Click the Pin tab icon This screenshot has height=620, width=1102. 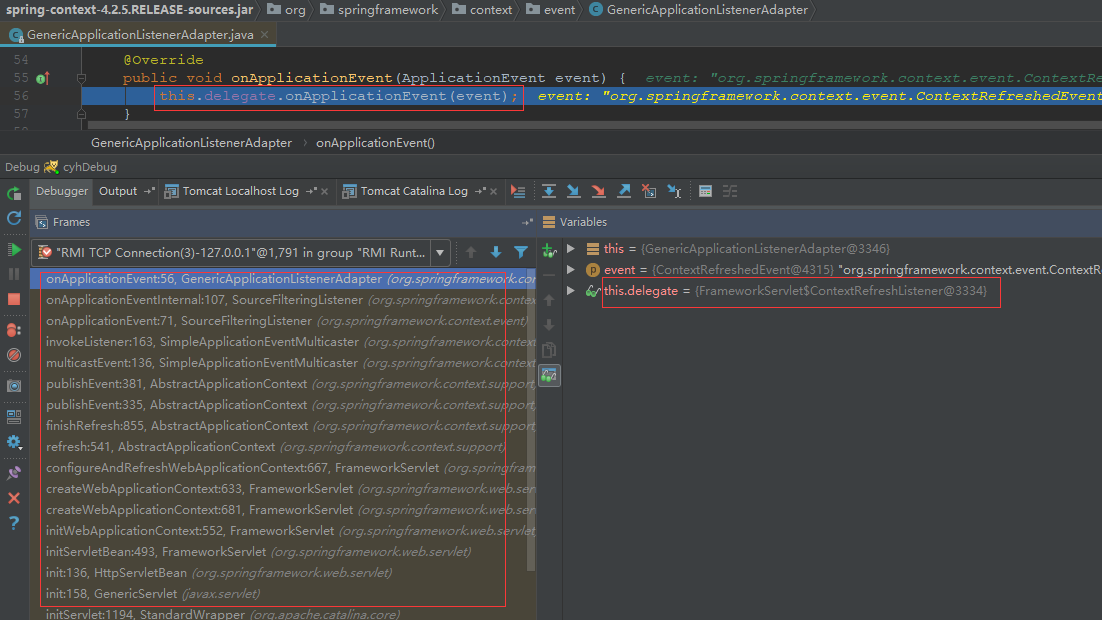point(14,473)
